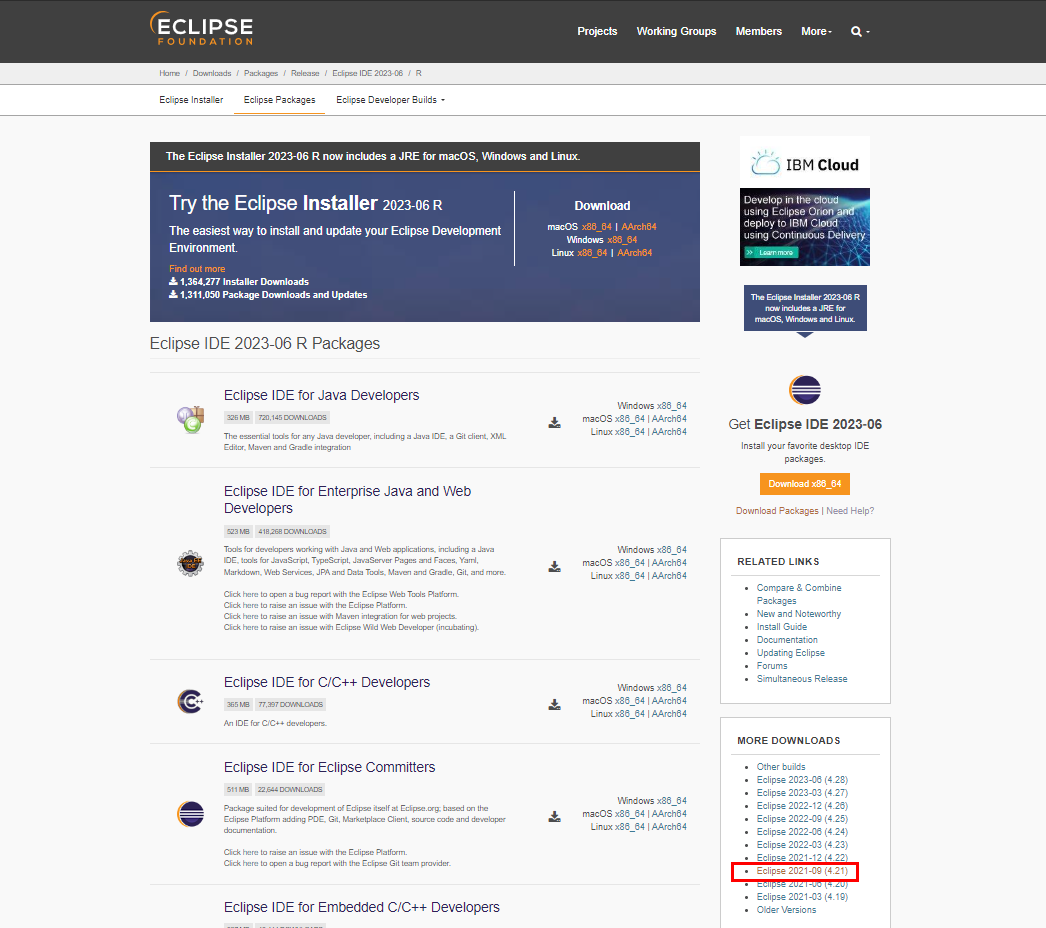Download installer for Linux AArch64
The image size is (1046, 928).
pos(634,253)
